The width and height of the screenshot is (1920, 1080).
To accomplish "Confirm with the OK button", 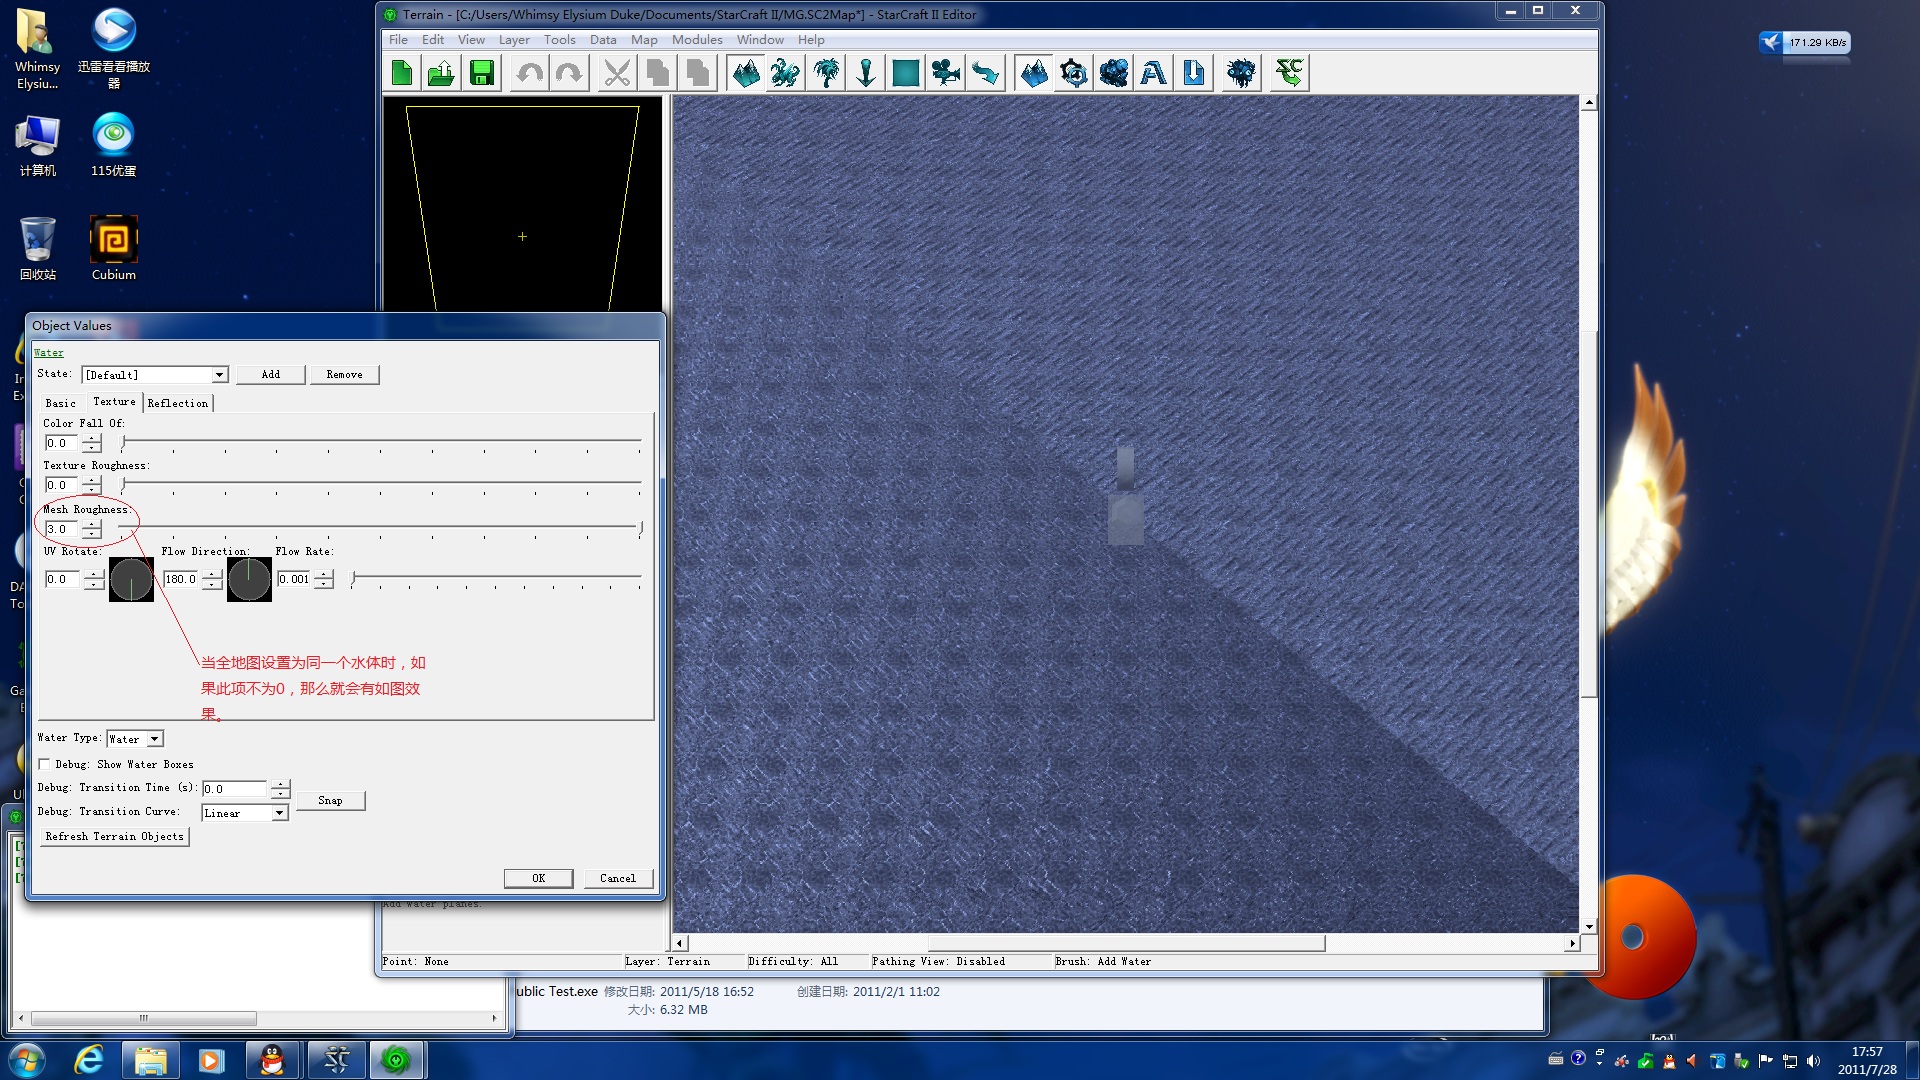I will 538,878.
